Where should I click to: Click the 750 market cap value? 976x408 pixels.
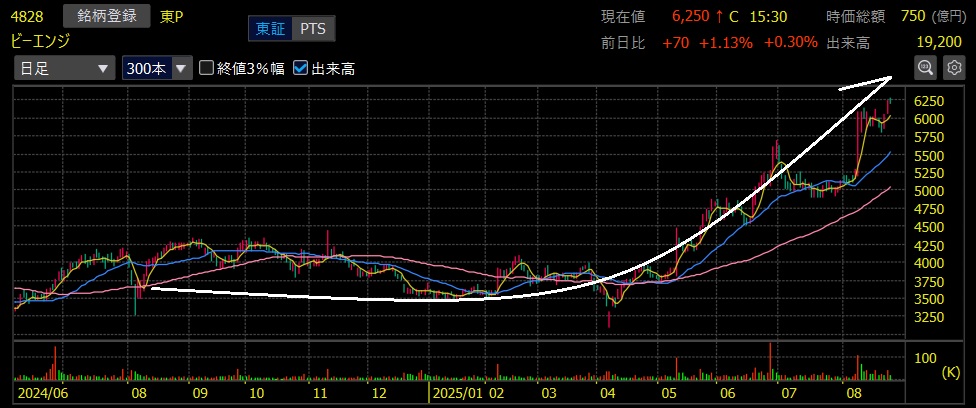[x=912, y=16]
